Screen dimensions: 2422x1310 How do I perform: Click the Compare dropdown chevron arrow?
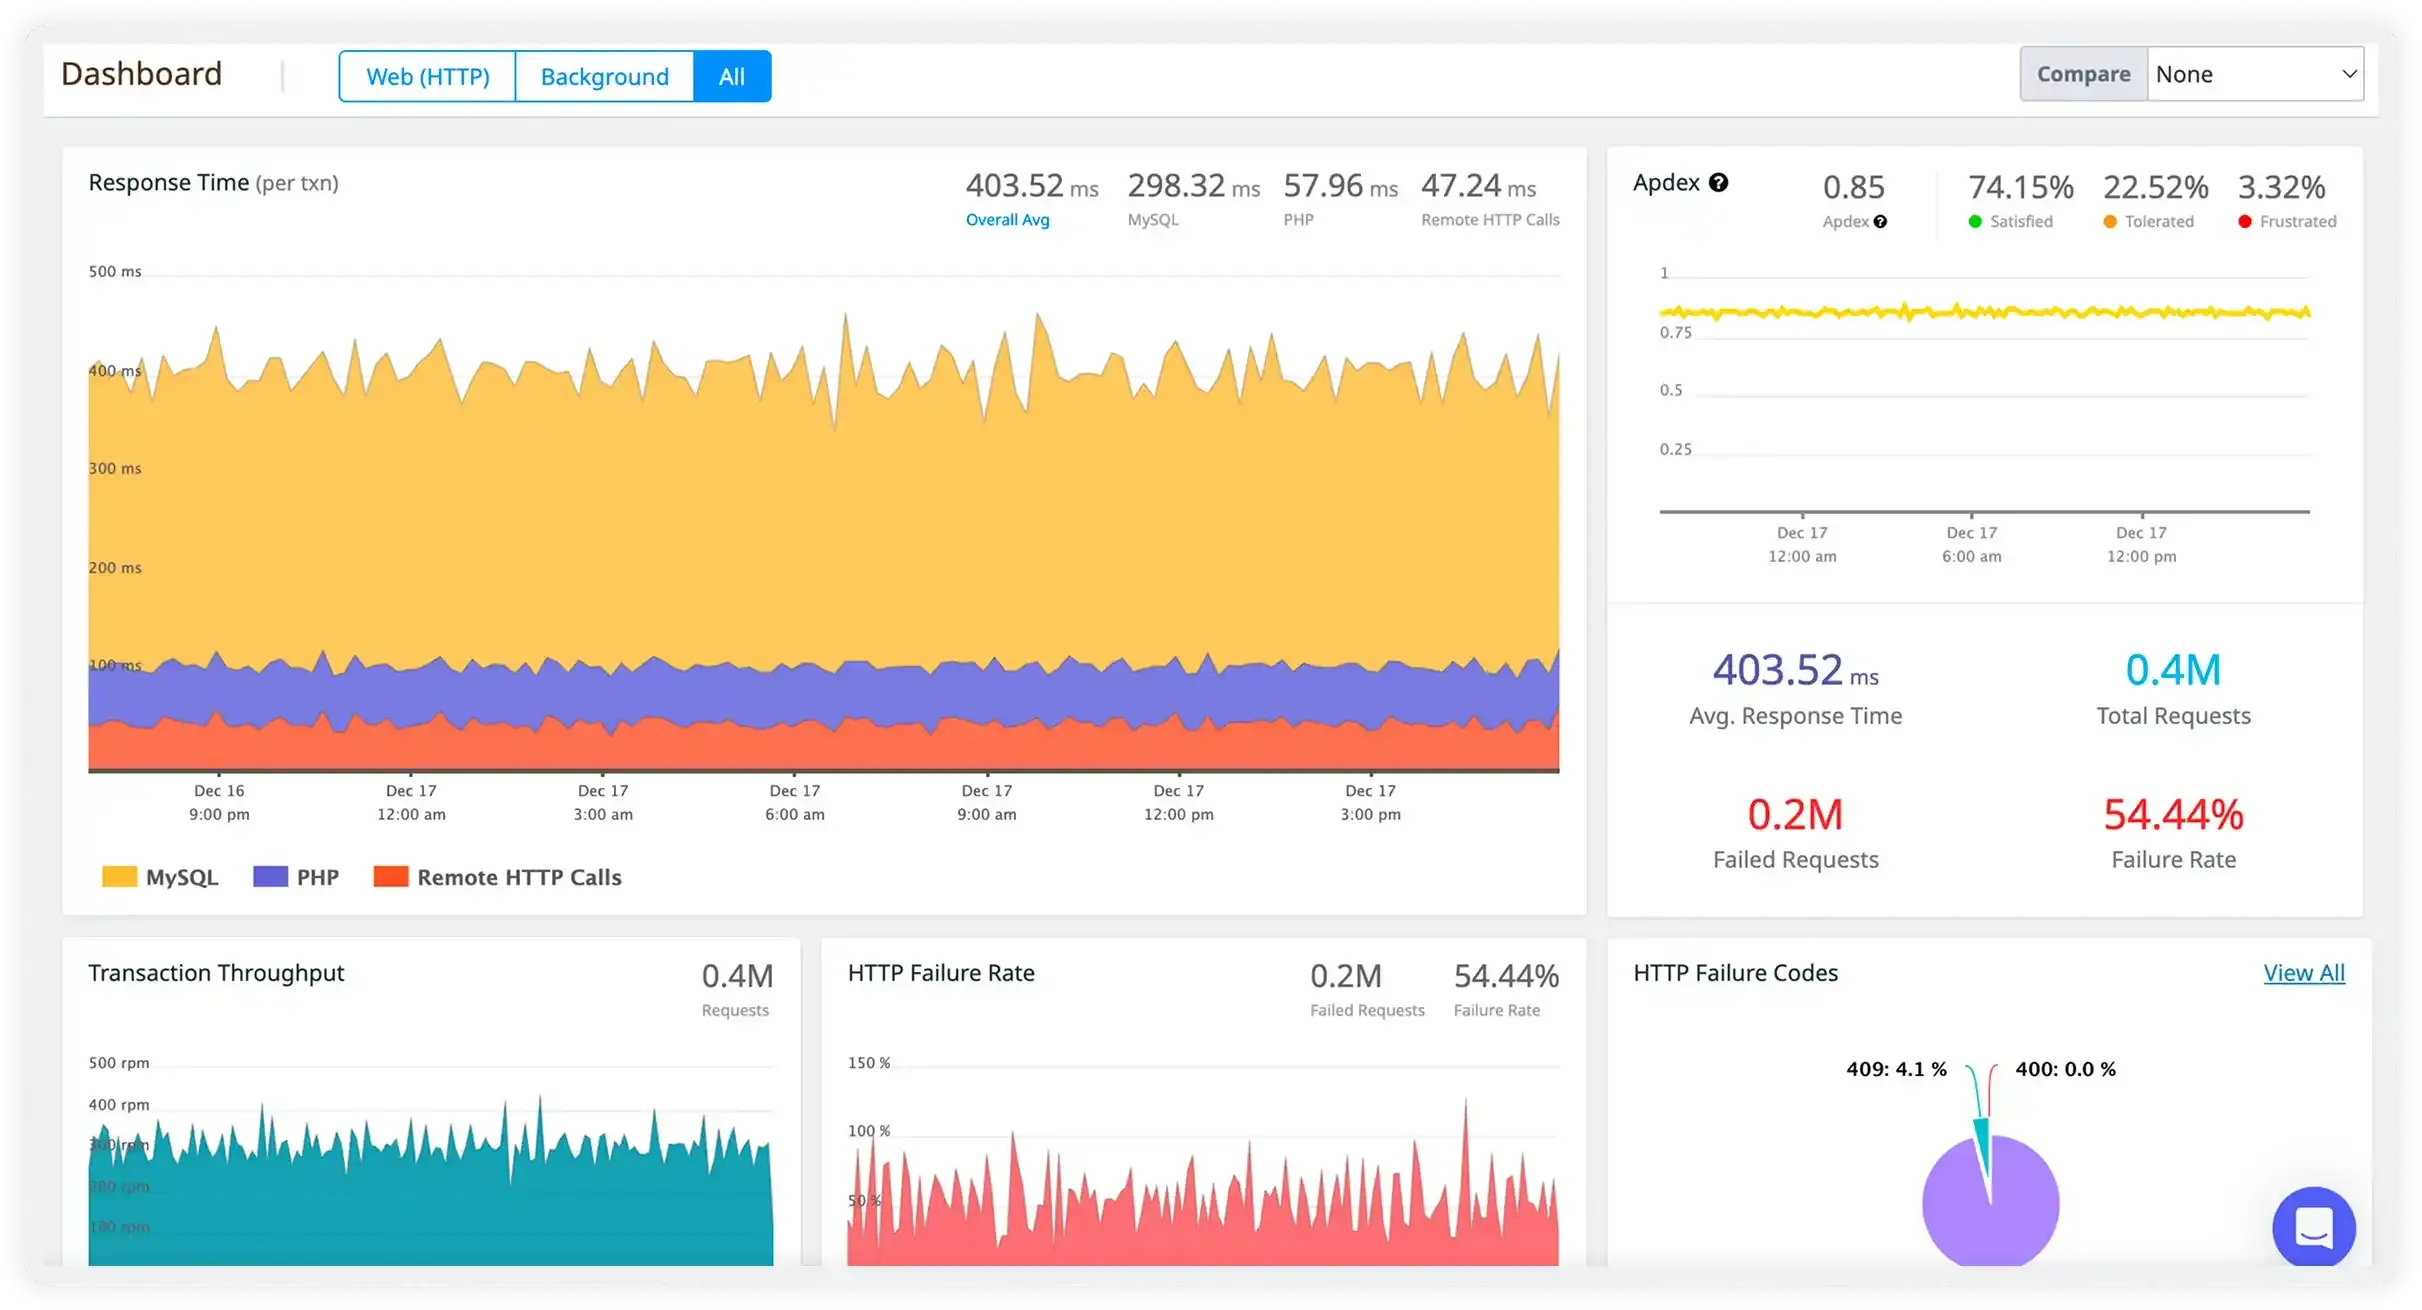coord(2349,74)
